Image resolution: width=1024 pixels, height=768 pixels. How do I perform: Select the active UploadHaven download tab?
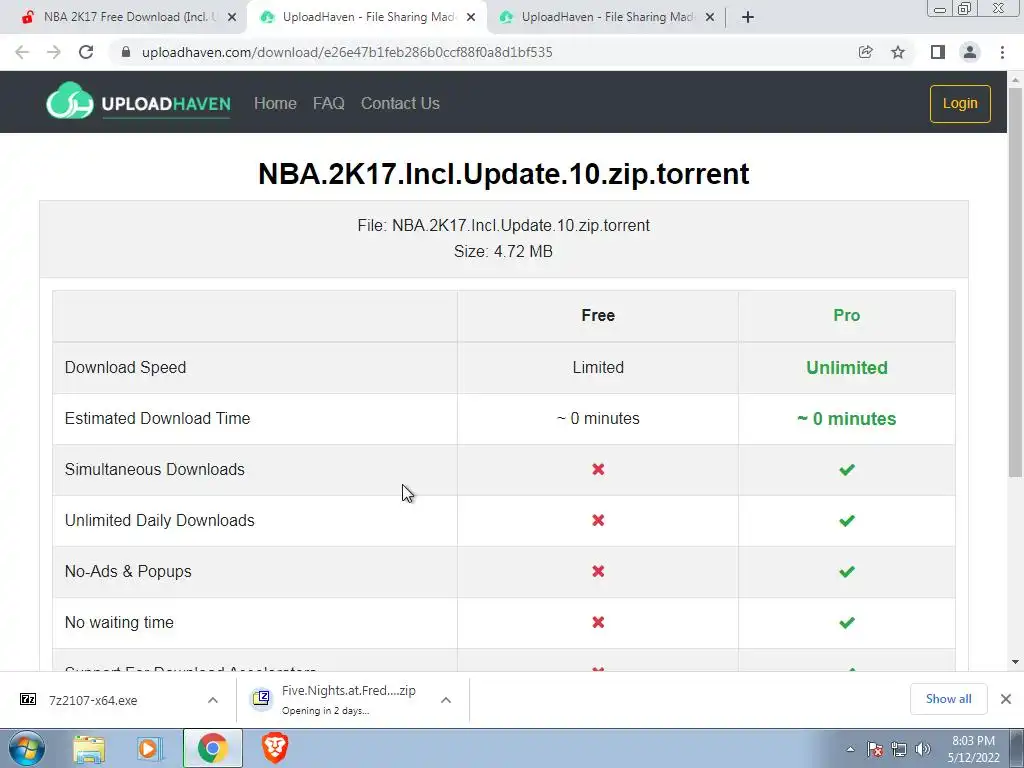368,17
